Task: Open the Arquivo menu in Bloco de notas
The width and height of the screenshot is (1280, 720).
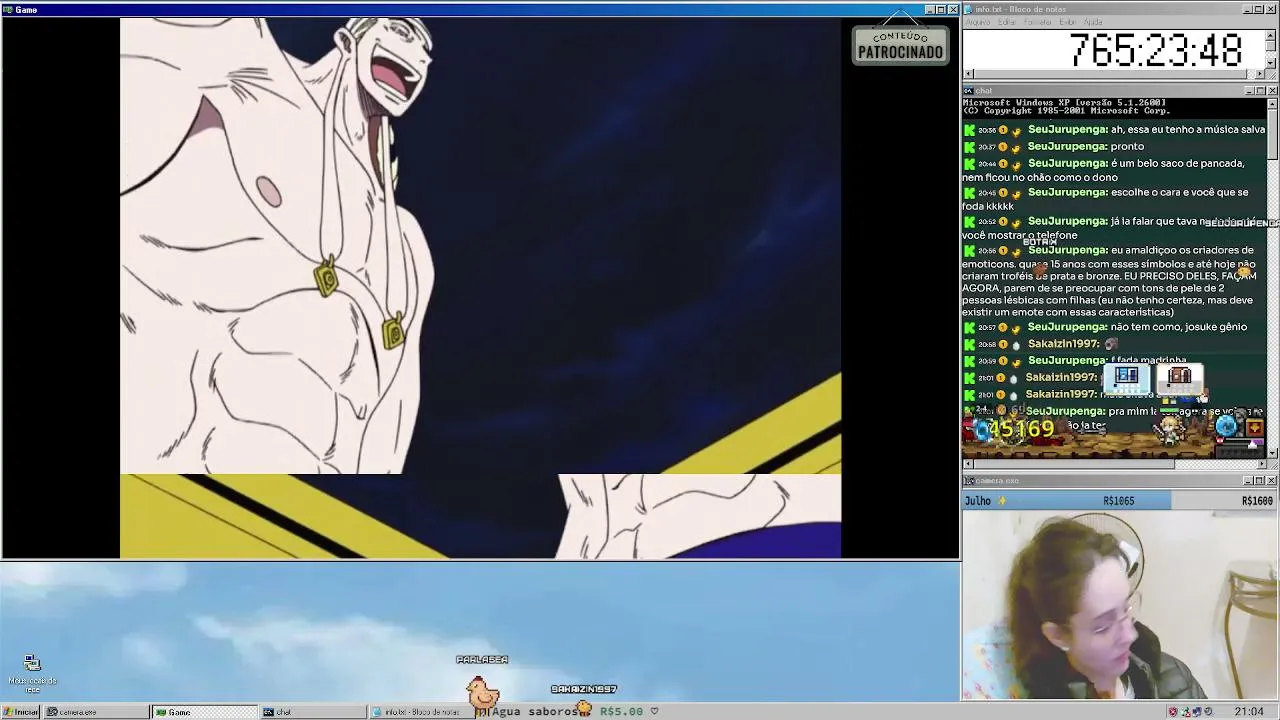Action: pos(977,22)
